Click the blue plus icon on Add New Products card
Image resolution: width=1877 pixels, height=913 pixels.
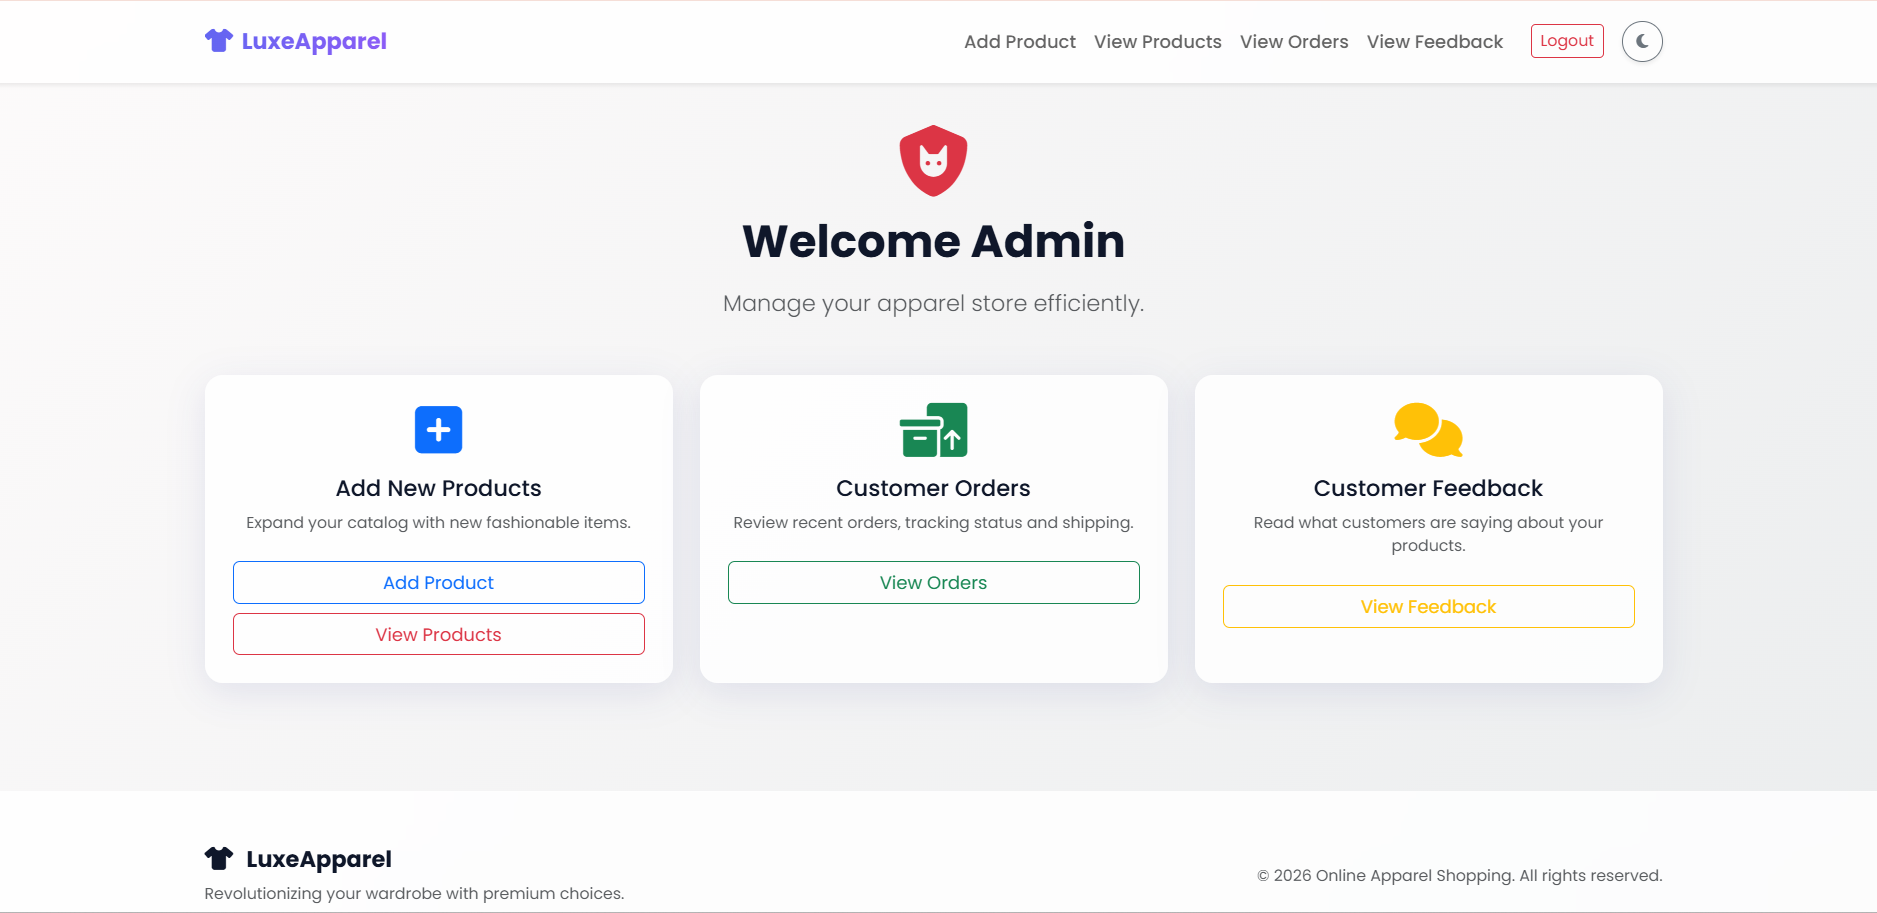[x=438, y=430]
